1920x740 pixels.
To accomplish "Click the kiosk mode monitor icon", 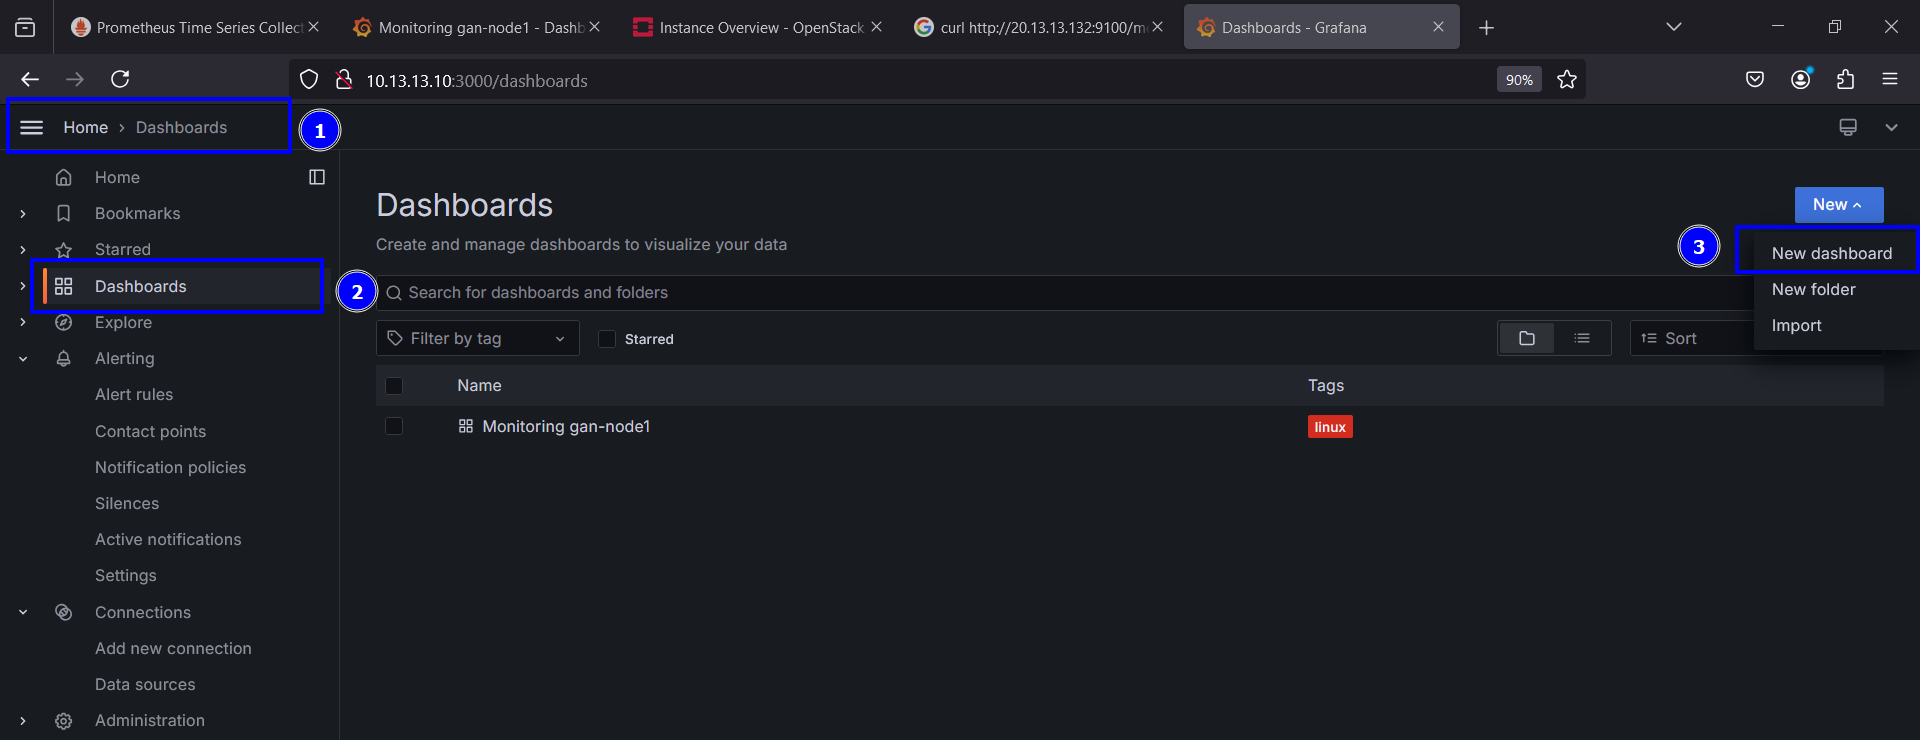I will [x=1848, y=127].
